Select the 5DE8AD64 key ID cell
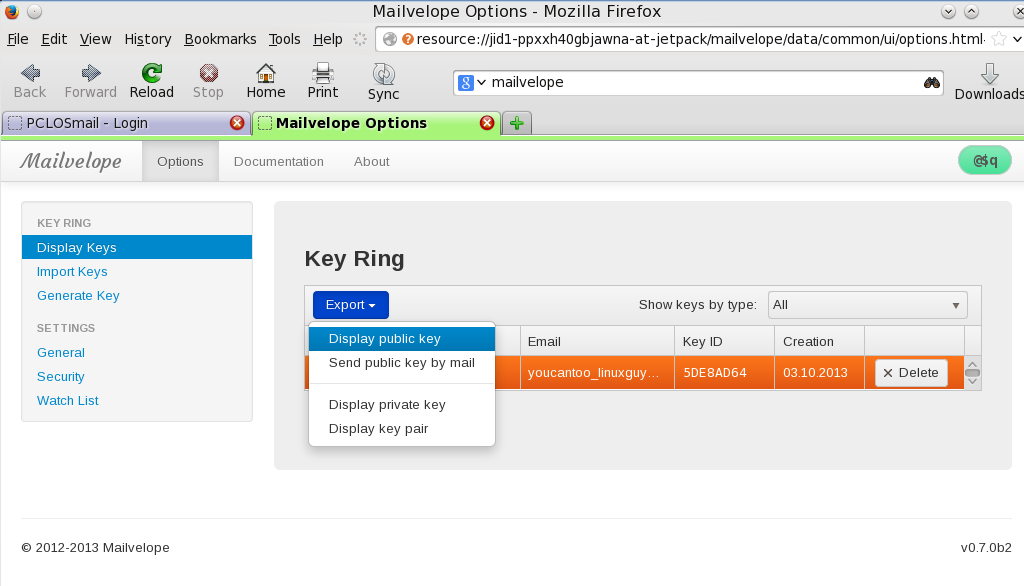This screenshot has height=586, width=1024. (x=724, y=373)
